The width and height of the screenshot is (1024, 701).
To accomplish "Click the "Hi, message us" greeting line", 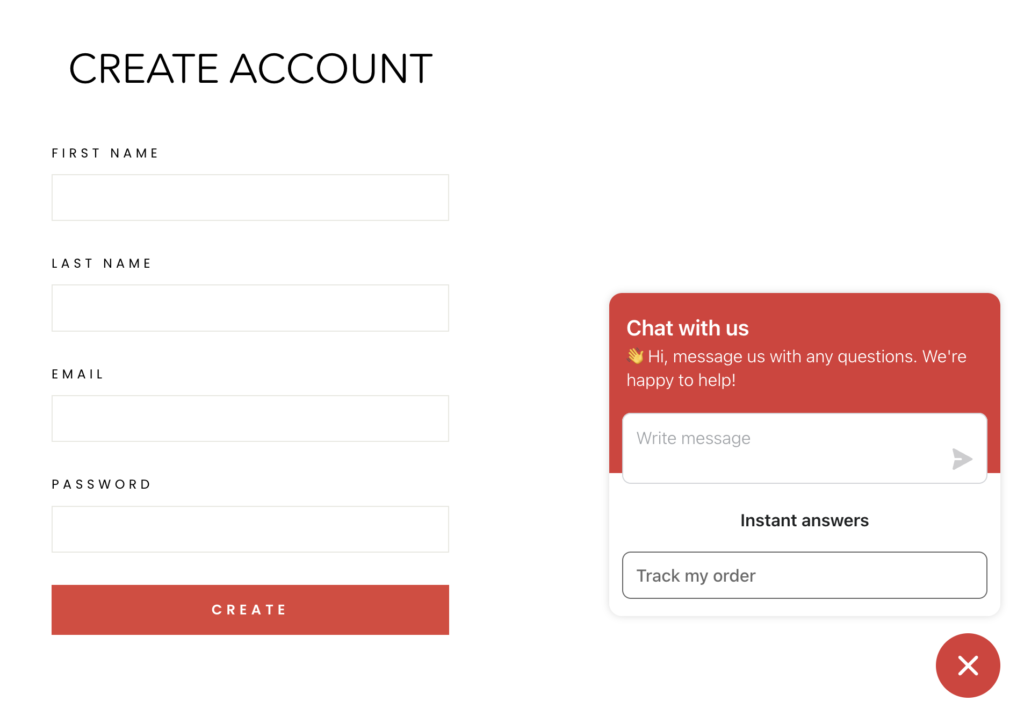I will 807,356.
